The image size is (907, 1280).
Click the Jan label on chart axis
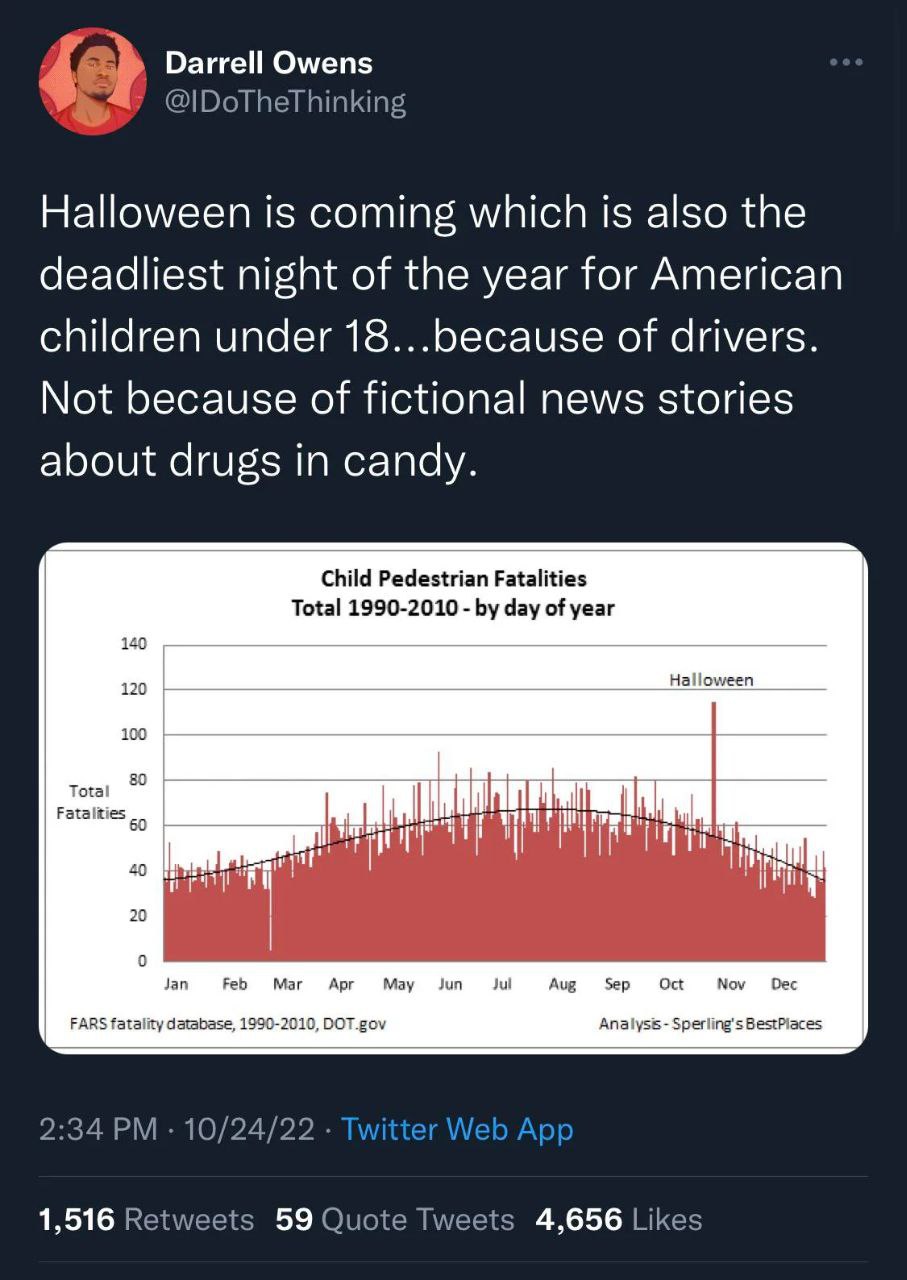(x=176, y=984)
